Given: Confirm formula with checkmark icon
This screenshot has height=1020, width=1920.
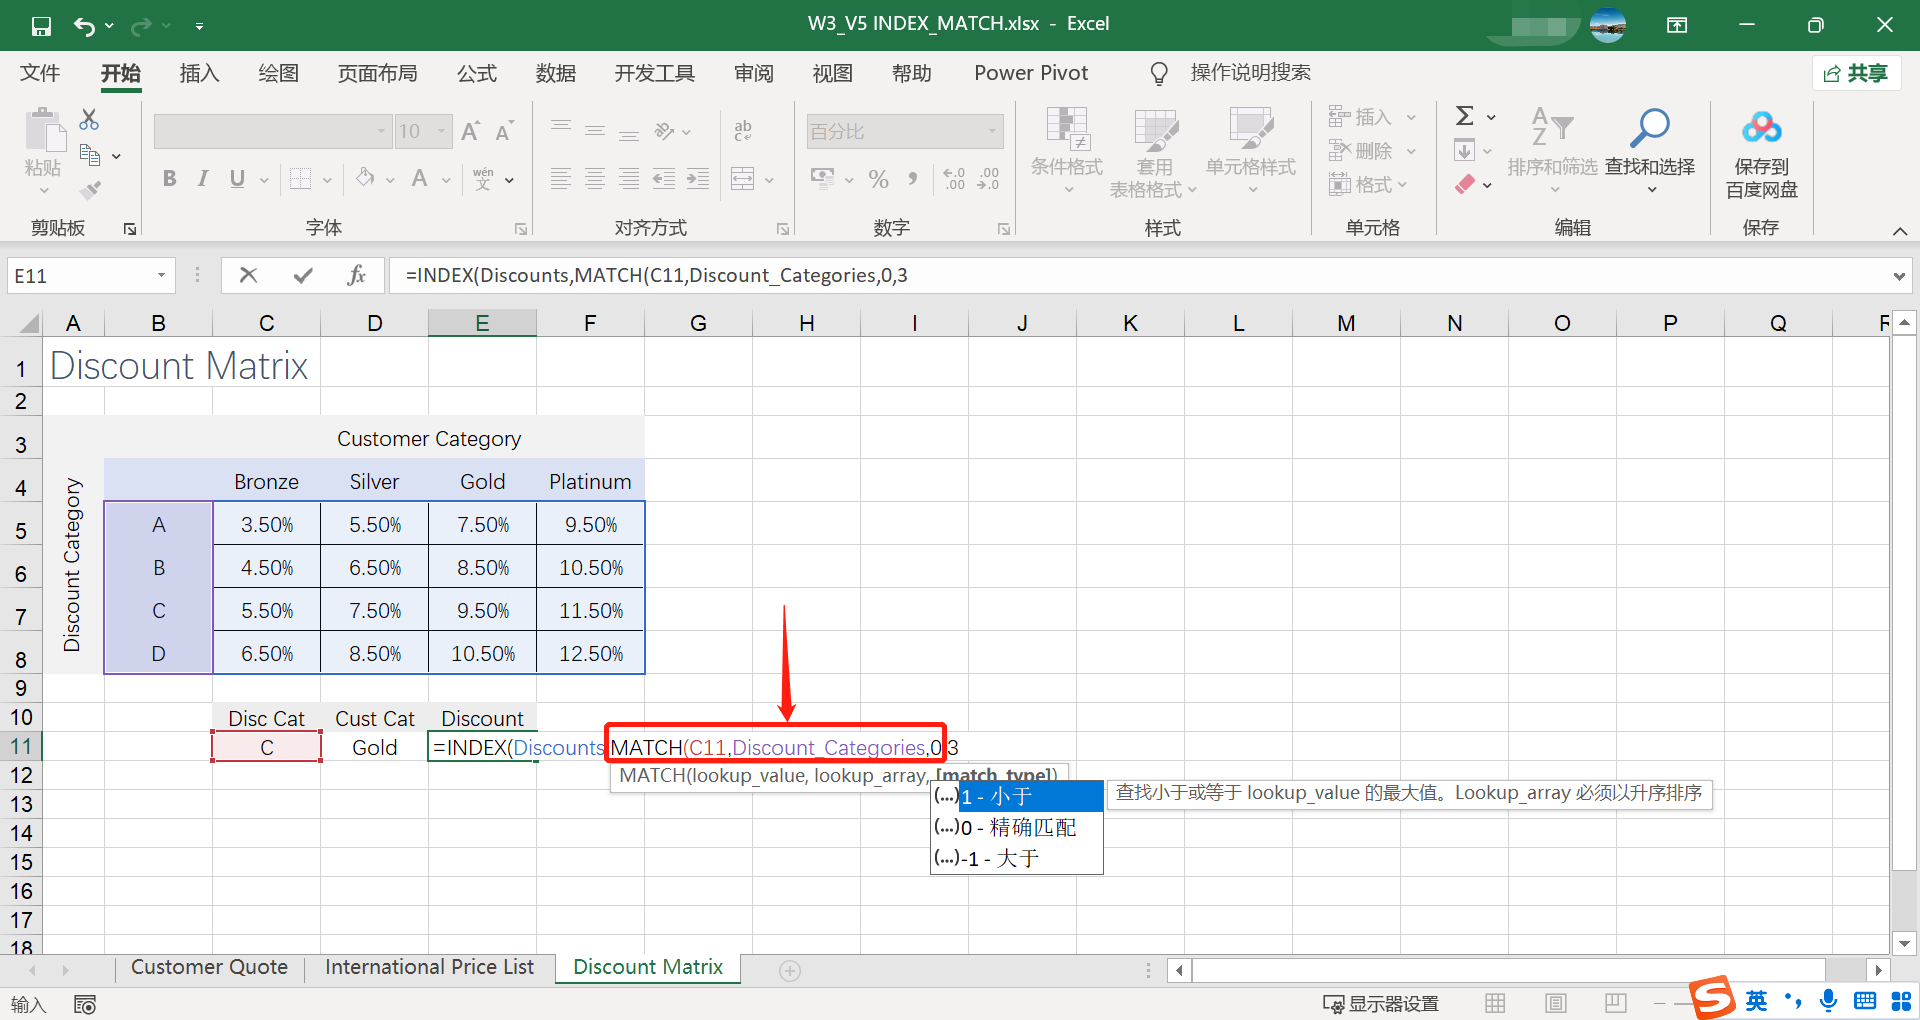Looking at the screenshot, I should click(303, 275).
